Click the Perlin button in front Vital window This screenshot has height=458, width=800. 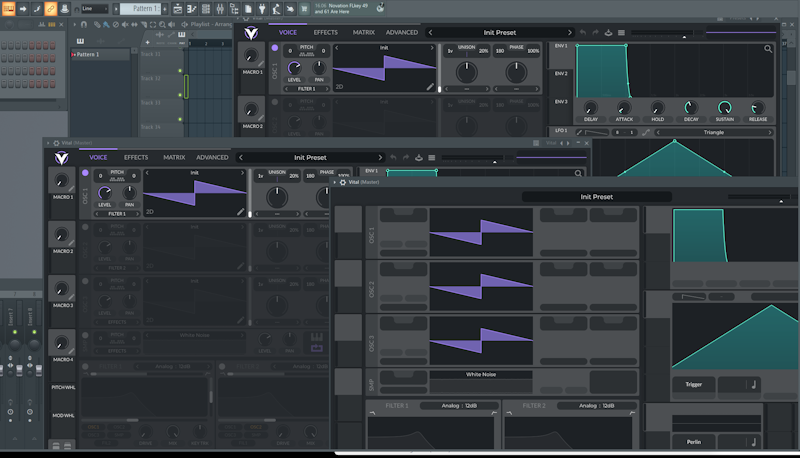click(x=693, y=442)
